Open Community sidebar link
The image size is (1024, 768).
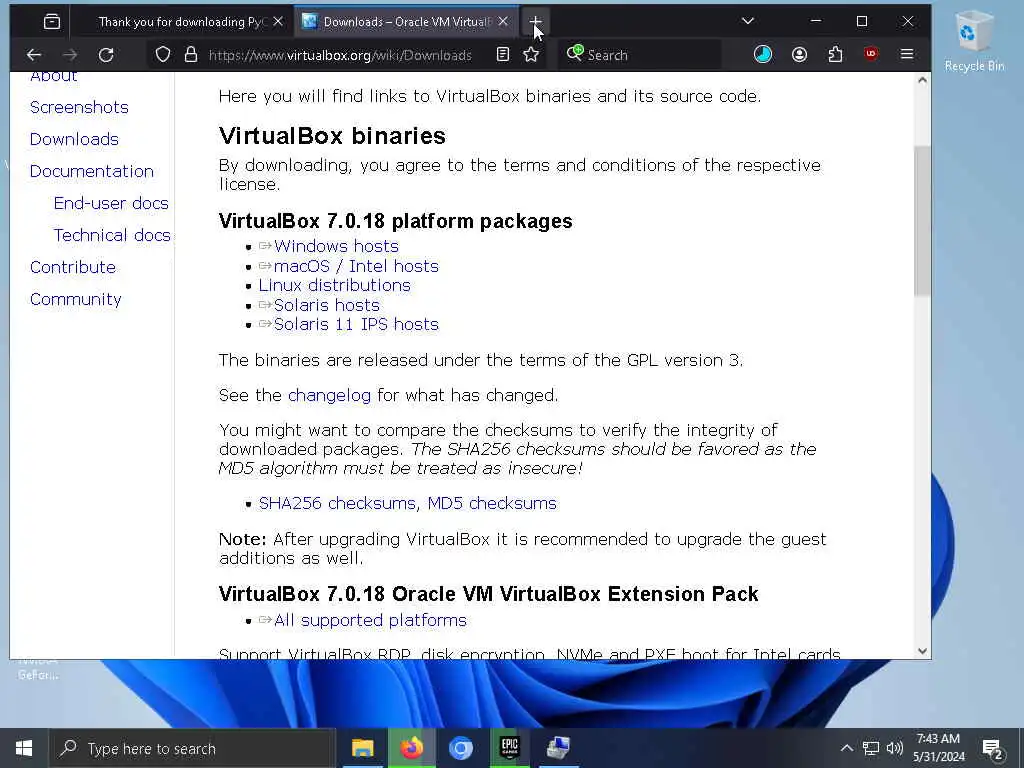coord(76,299)
